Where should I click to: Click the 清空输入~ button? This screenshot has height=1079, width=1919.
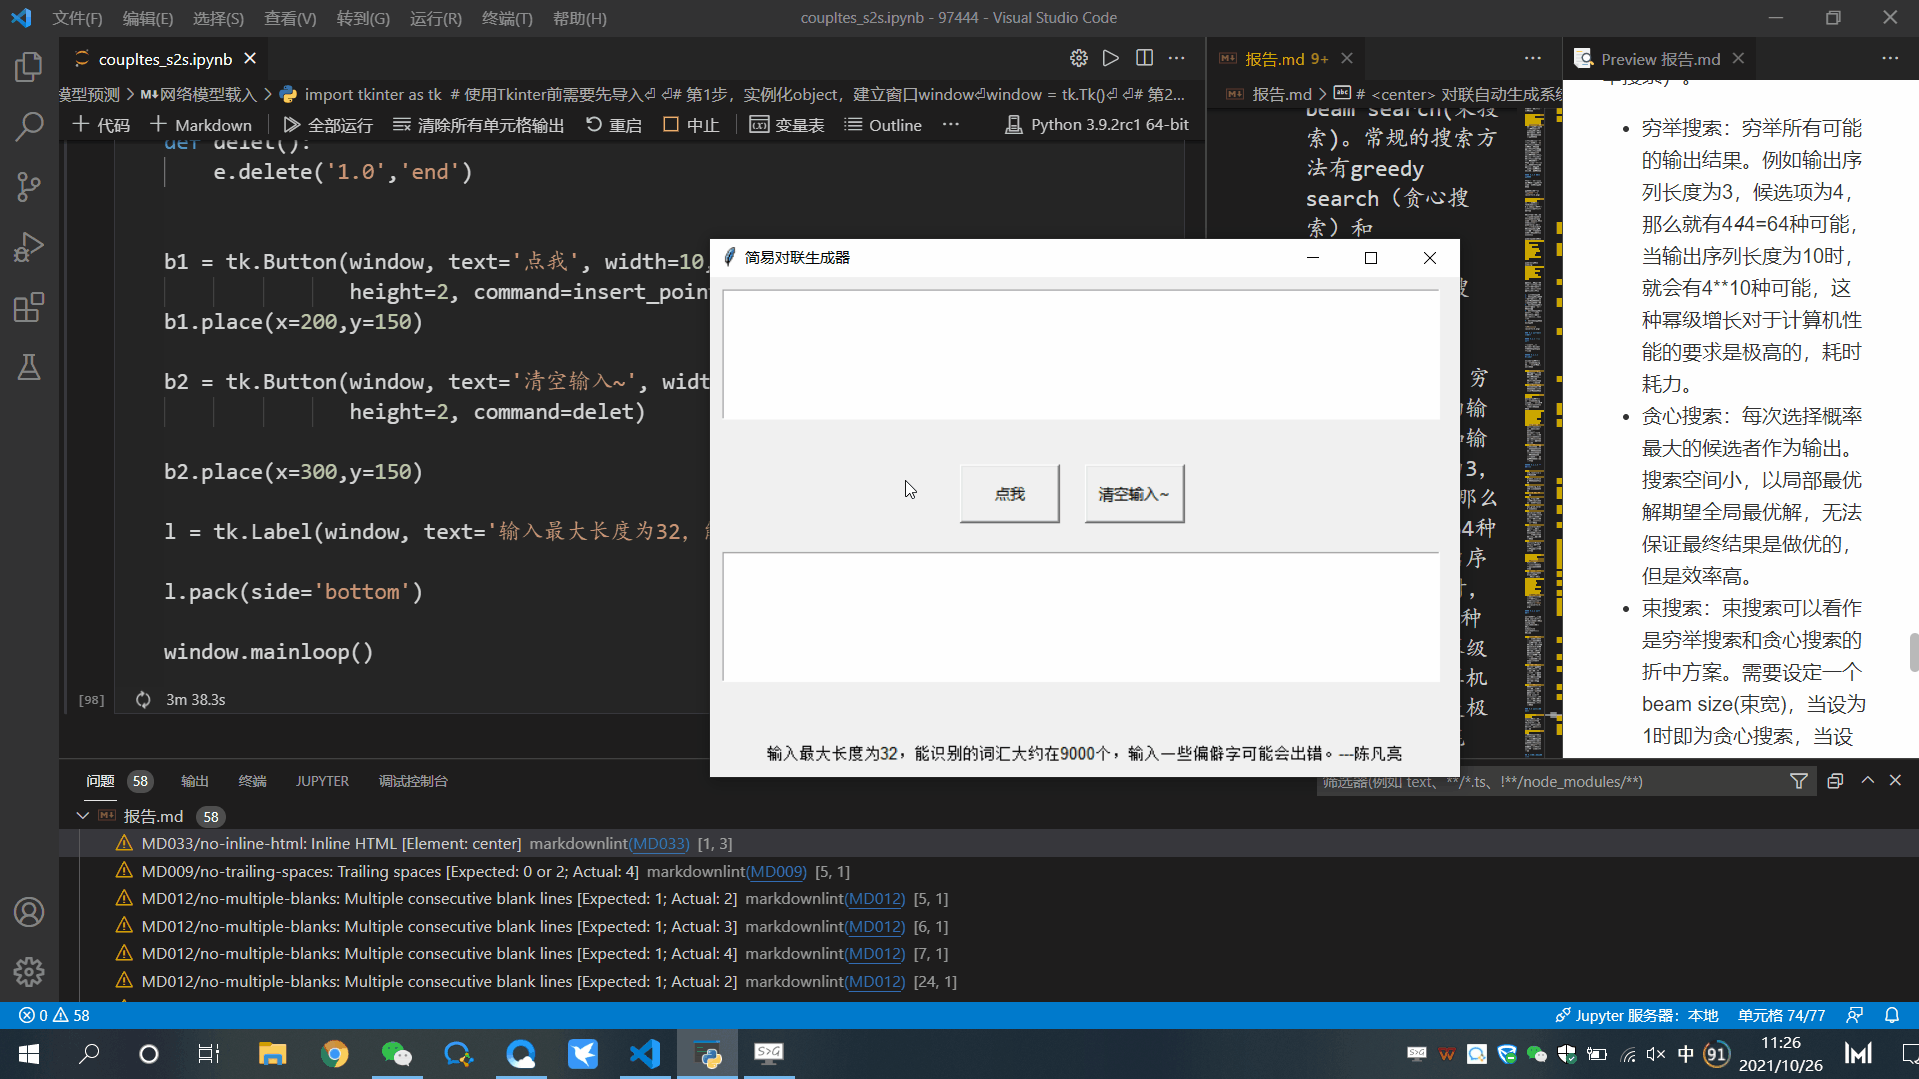[1133, 492]
